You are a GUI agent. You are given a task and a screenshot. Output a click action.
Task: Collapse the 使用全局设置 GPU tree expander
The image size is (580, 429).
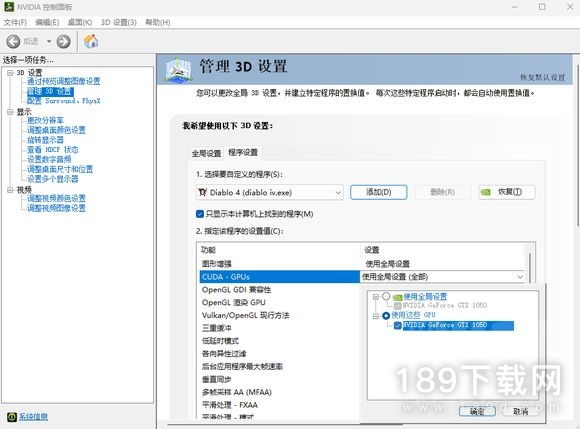(x=376, y=297)
